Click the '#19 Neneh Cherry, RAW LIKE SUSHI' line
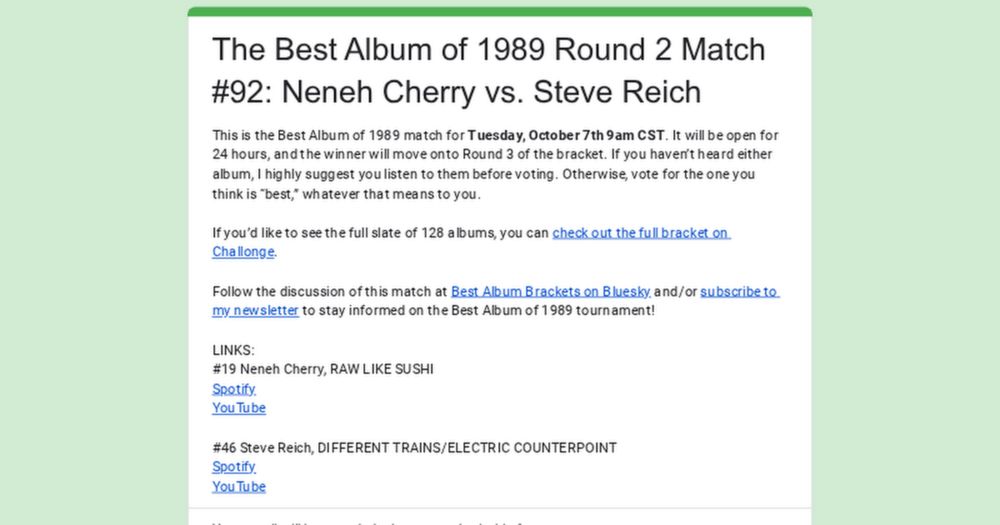 pyautogui.click(x=322, y=369)
